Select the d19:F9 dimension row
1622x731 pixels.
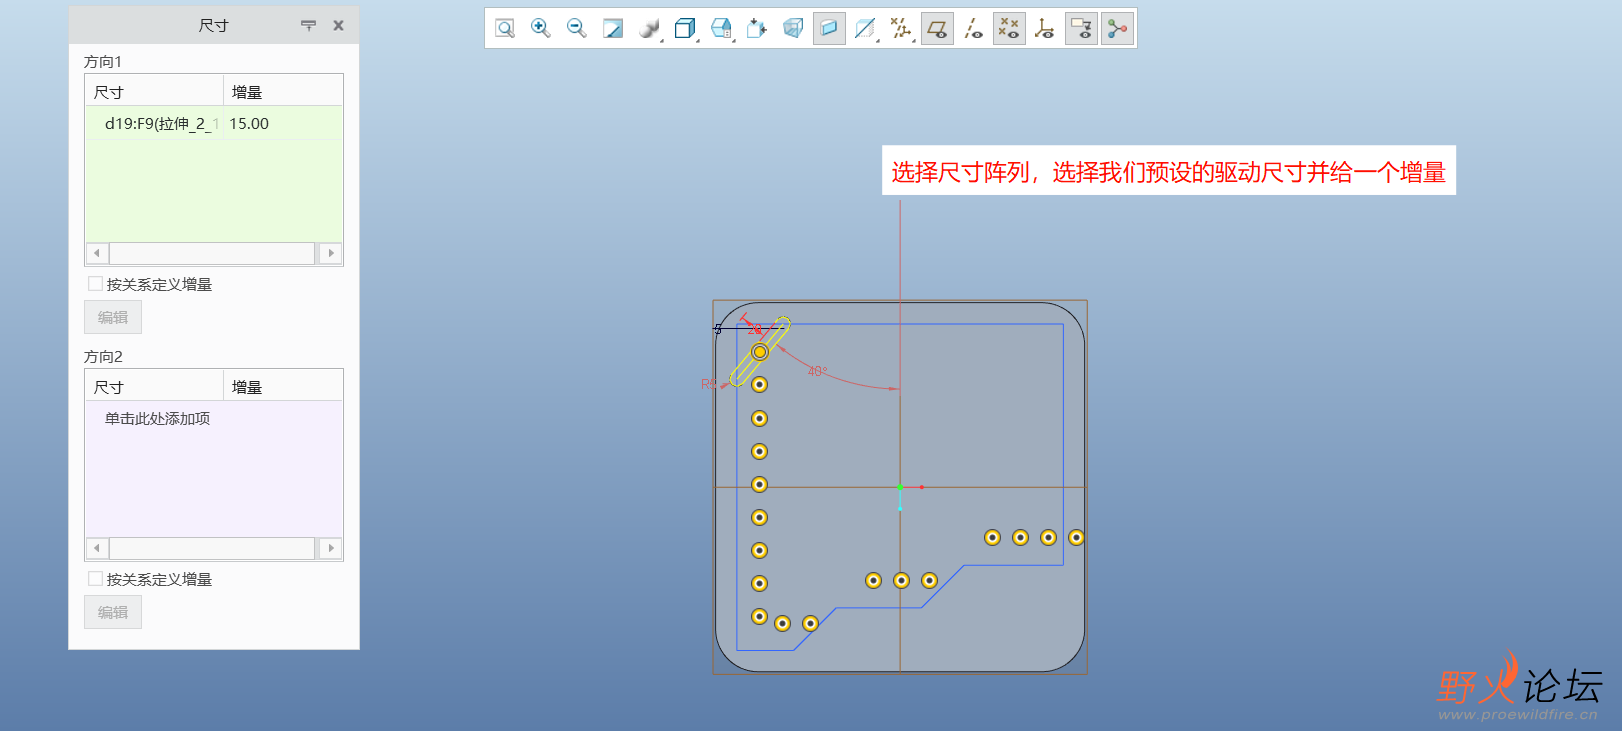click(214, 124)
